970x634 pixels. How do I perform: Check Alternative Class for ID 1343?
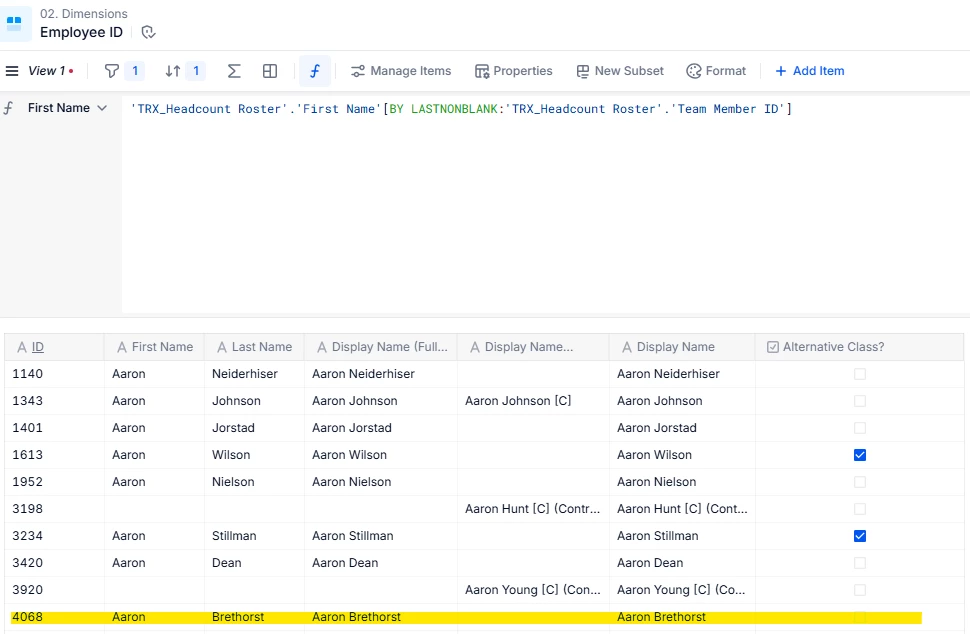click(x=860, y=401)
